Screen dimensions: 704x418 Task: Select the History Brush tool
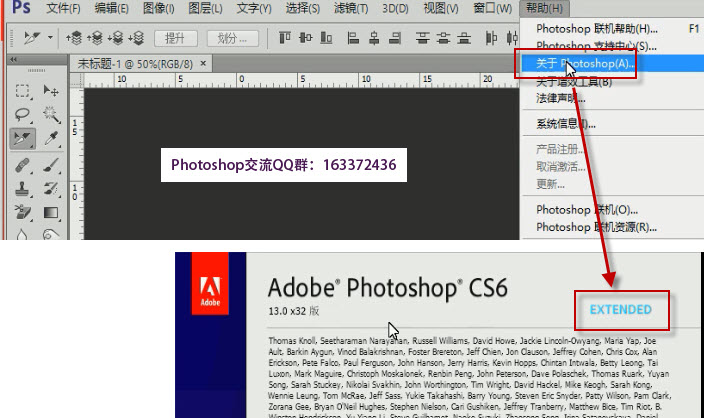coord(51,189)
